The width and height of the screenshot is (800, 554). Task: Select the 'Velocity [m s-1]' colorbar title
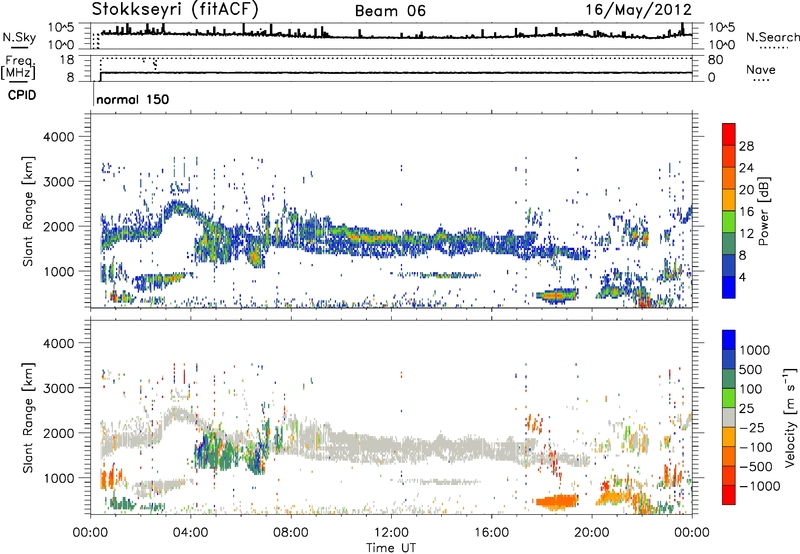pyautogui.click(x=790, y=417)
